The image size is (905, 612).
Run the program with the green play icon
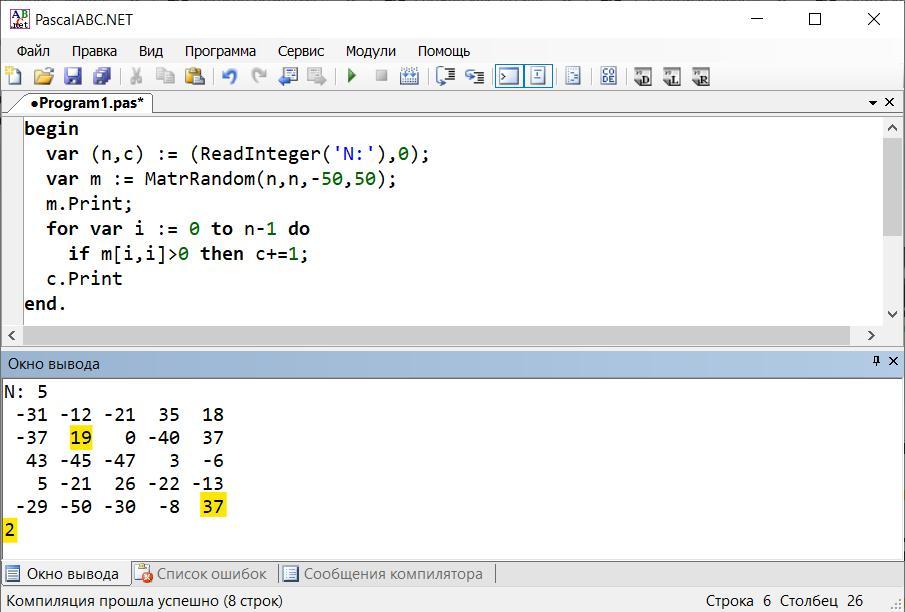pyautogui.click(x=352, y=76)
